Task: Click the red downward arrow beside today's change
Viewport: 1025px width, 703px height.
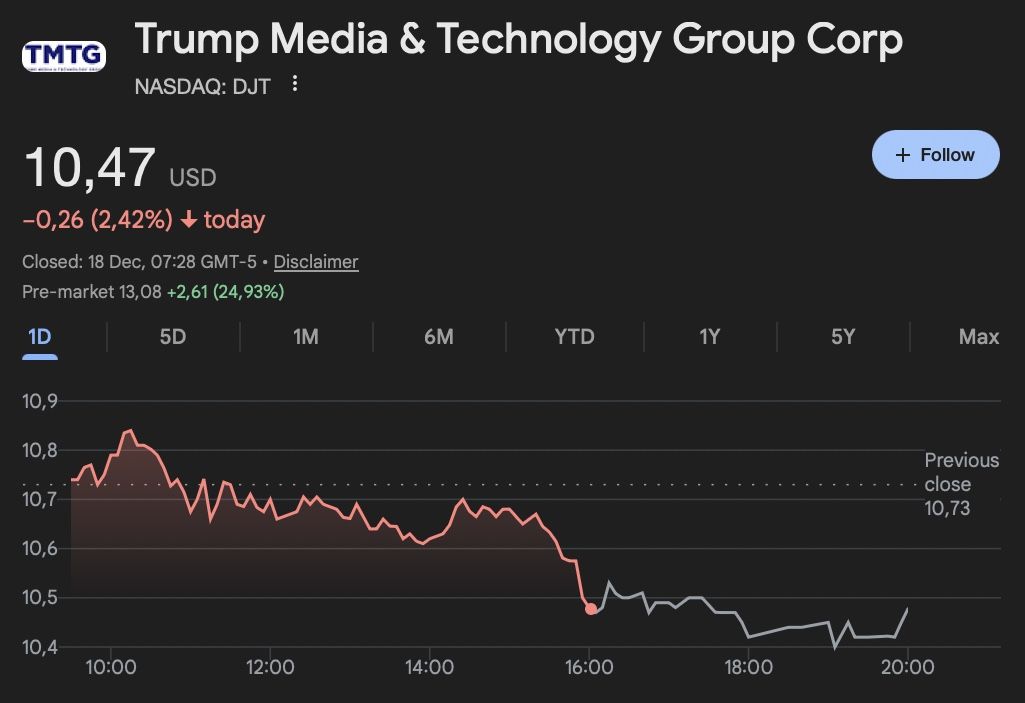Action: pyautogui.click(x=187, y=219)
